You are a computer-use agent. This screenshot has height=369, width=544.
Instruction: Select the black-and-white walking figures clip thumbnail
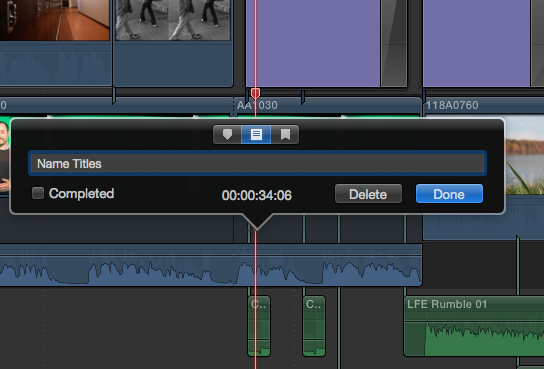(x=173, y=20)
